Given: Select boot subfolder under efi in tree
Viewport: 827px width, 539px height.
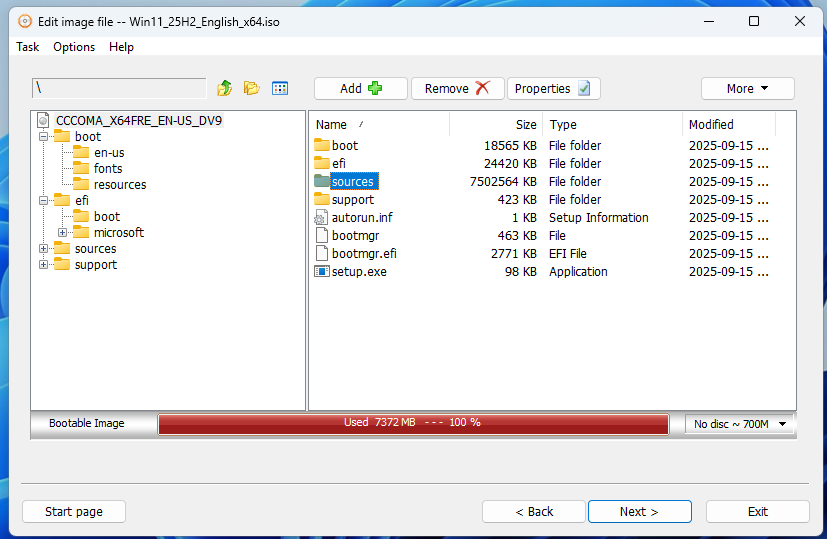Looking at the screenshot, I should (x=107, y=217).
